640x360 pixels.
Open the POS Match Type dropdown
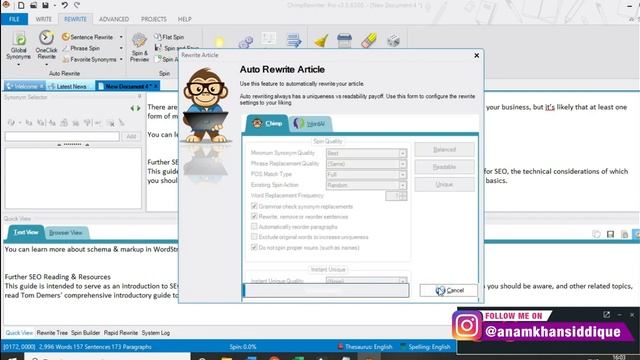pos(367,174)
